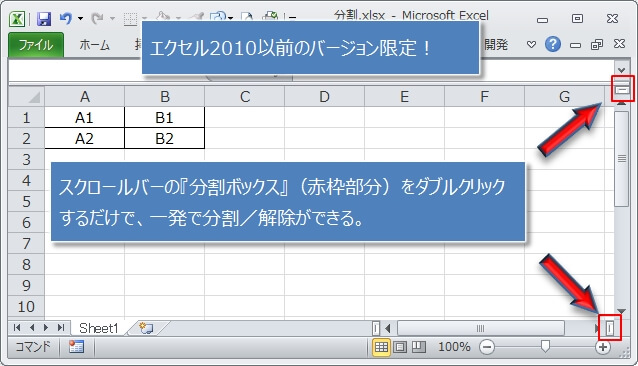Switch to Normal view
Viewport: 638px width, 366px height.
pos(381,347)
